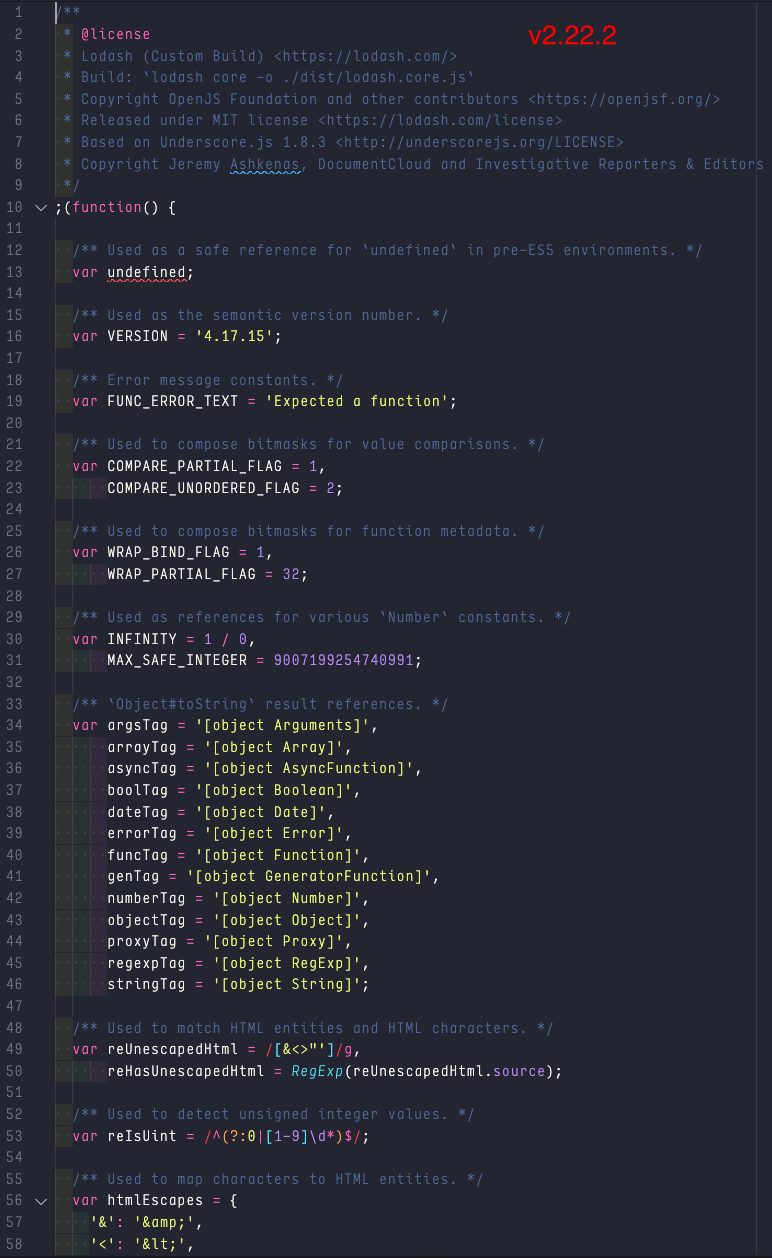Viewport: 772px width, 1258px height.
Task: Click the reHasUnescapedHtml variable name
Action: pyautogui.click(x=185, y=1072)
